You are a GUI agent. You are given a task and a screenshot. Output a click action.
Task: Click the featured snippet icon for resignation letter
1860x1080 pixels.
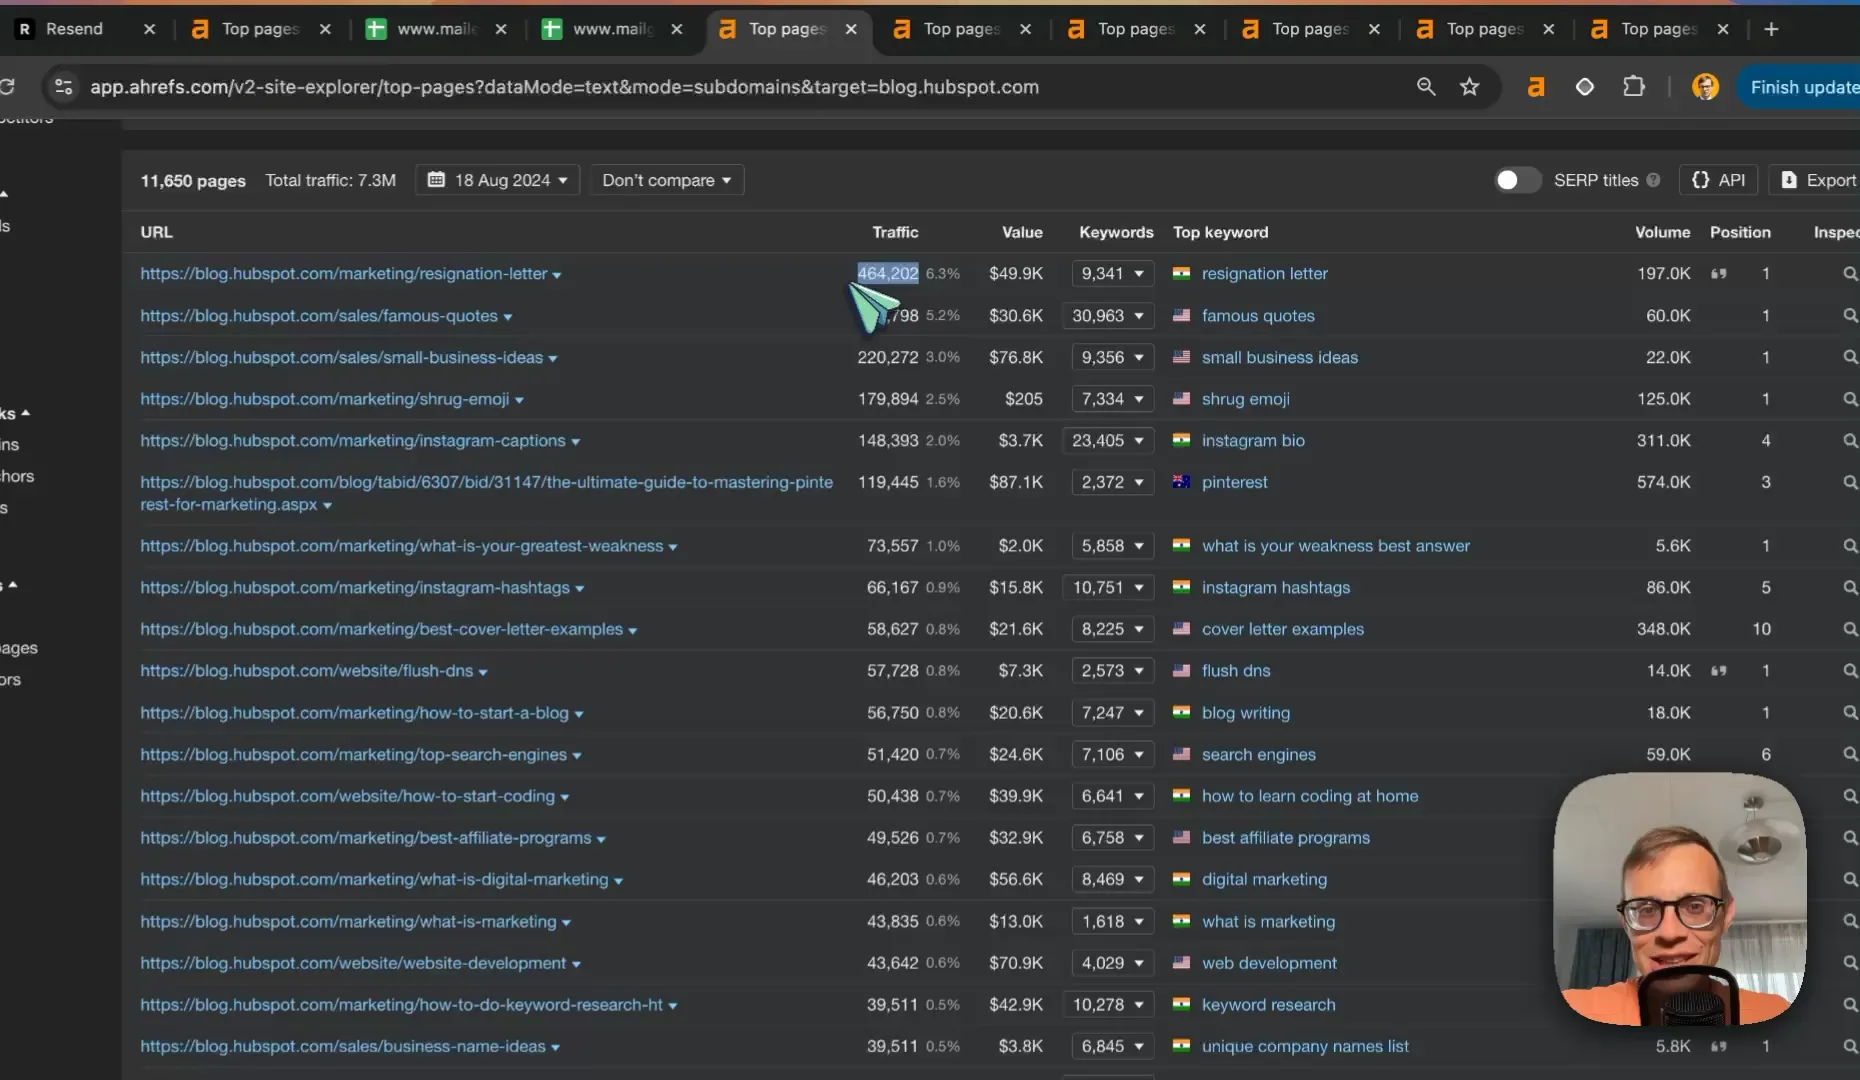point(1718,274)
